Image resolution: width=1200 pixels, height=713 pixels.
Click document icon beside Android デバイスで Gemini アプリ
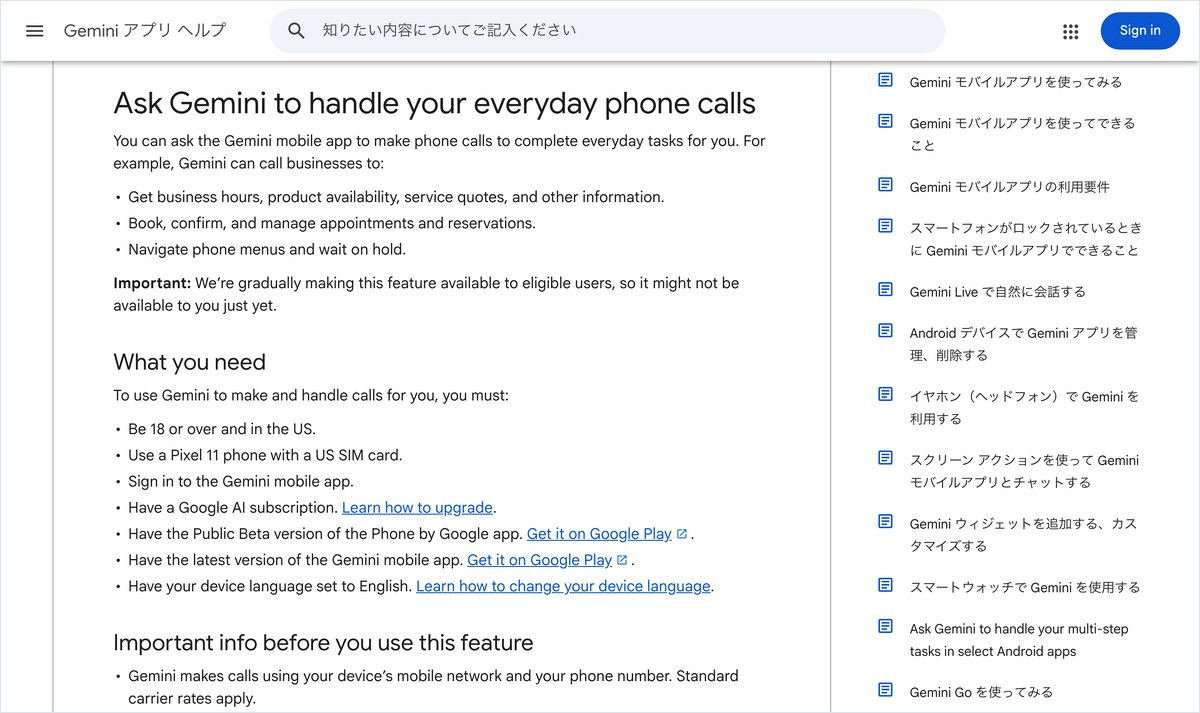(x=885, y=331)
